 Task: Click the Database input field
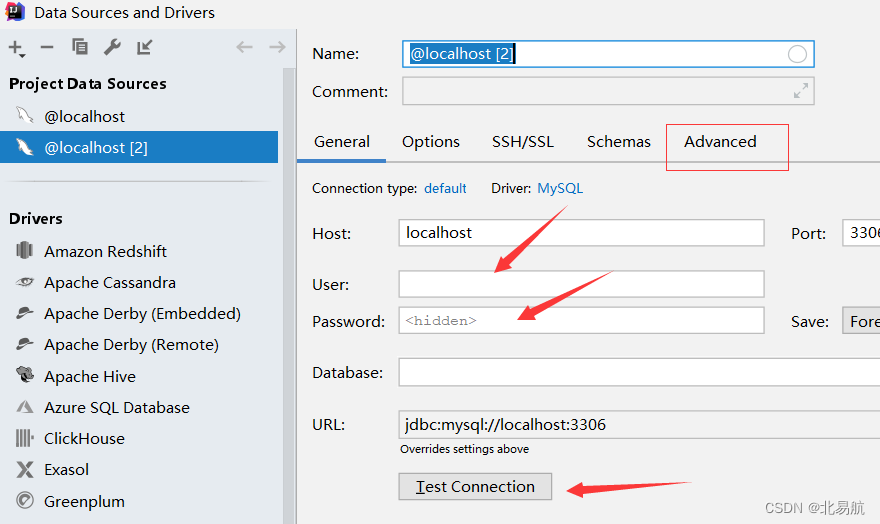click(639, 373)
